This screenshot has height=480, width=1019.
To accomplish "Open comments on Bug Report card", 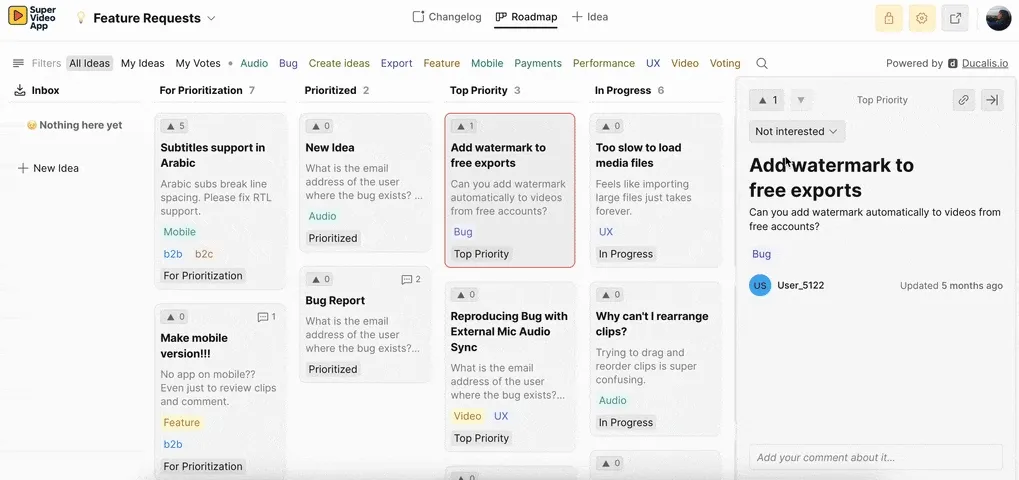I will point(410,280).
